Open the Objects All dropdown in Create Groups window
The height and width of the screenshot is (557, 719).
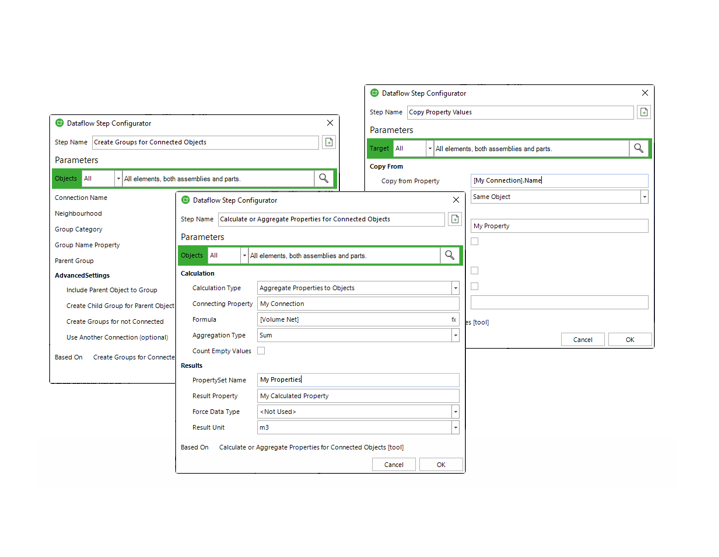click(118, 178)
